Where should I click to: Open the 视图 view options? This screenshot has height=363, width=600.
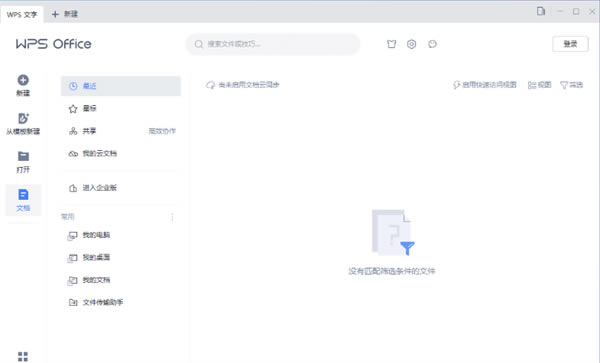pos(540,85)
